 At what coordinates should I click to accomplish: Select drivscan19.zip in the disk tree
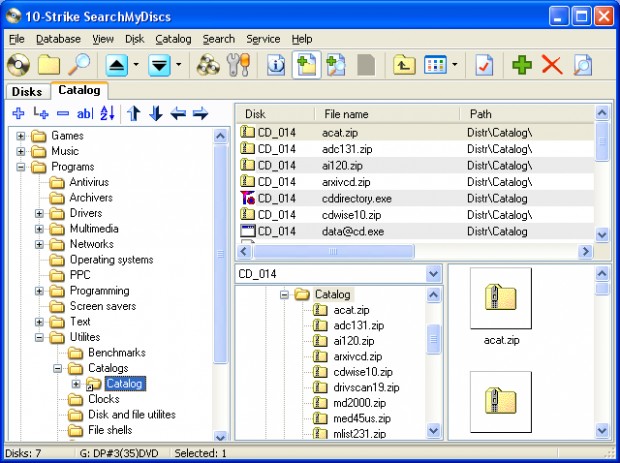(366, 387)
